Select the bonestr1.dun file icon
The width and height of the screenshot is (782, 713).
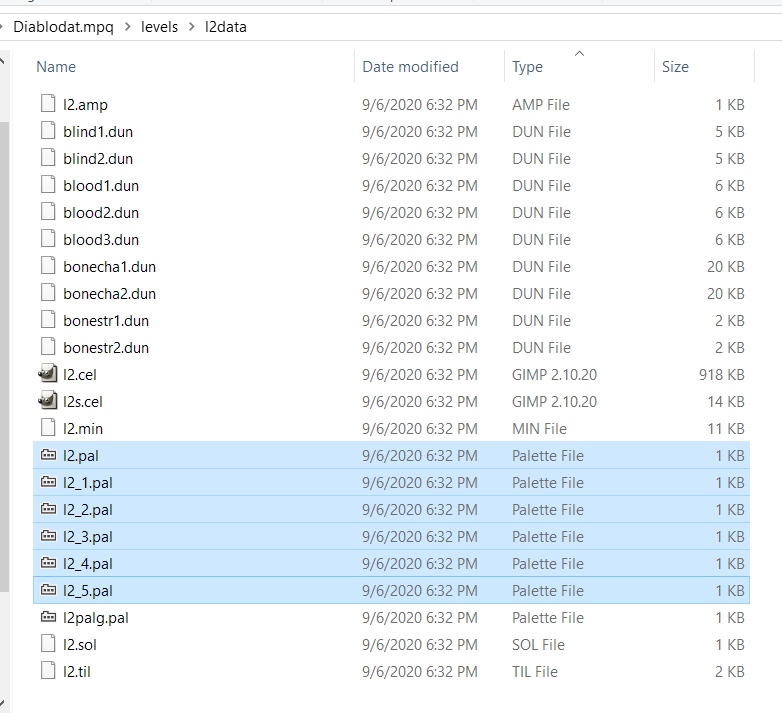[x=48, y=319]
